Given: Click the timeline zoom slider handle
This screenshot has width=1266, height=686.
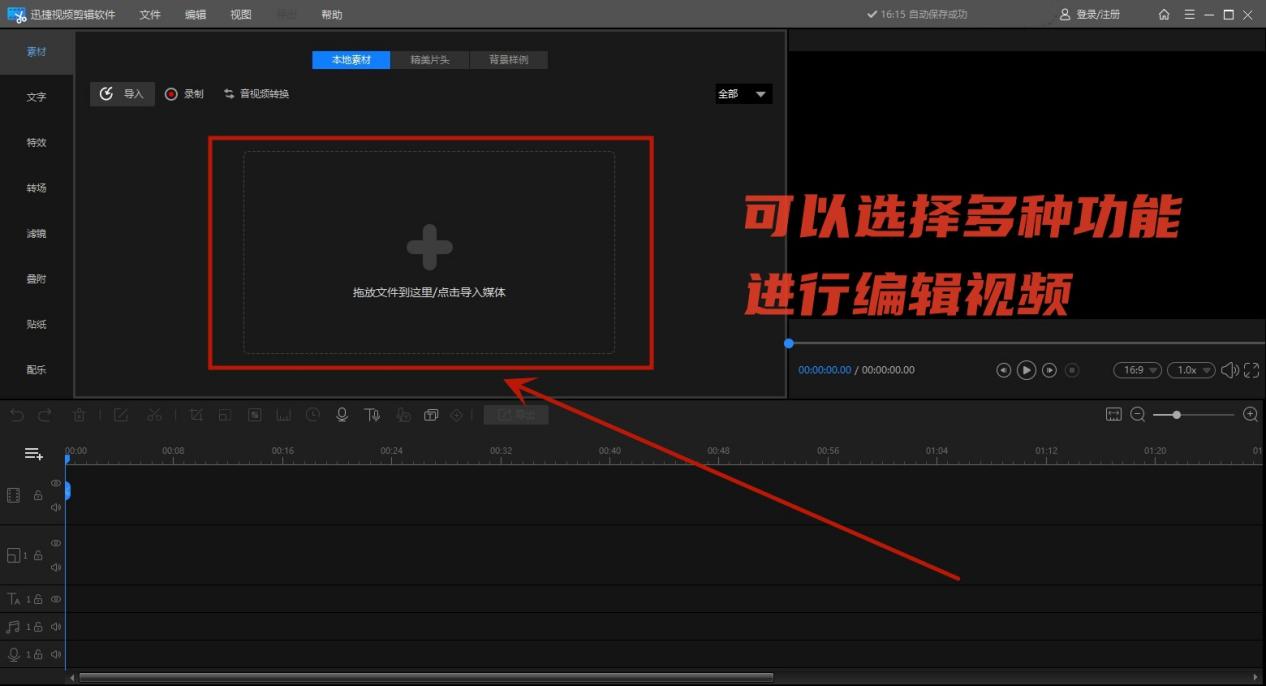Looking at the screenshot, I should [1176, 414].
